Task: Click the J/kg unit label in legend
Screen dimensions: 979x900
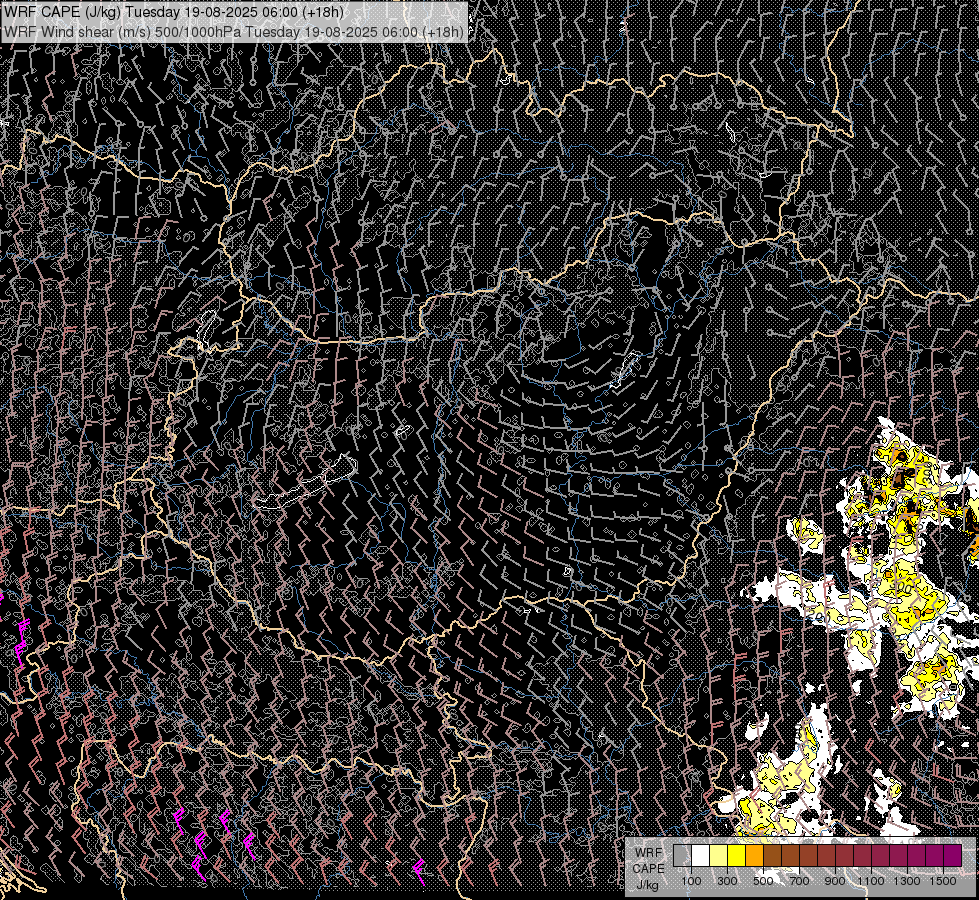Action: 647,885
